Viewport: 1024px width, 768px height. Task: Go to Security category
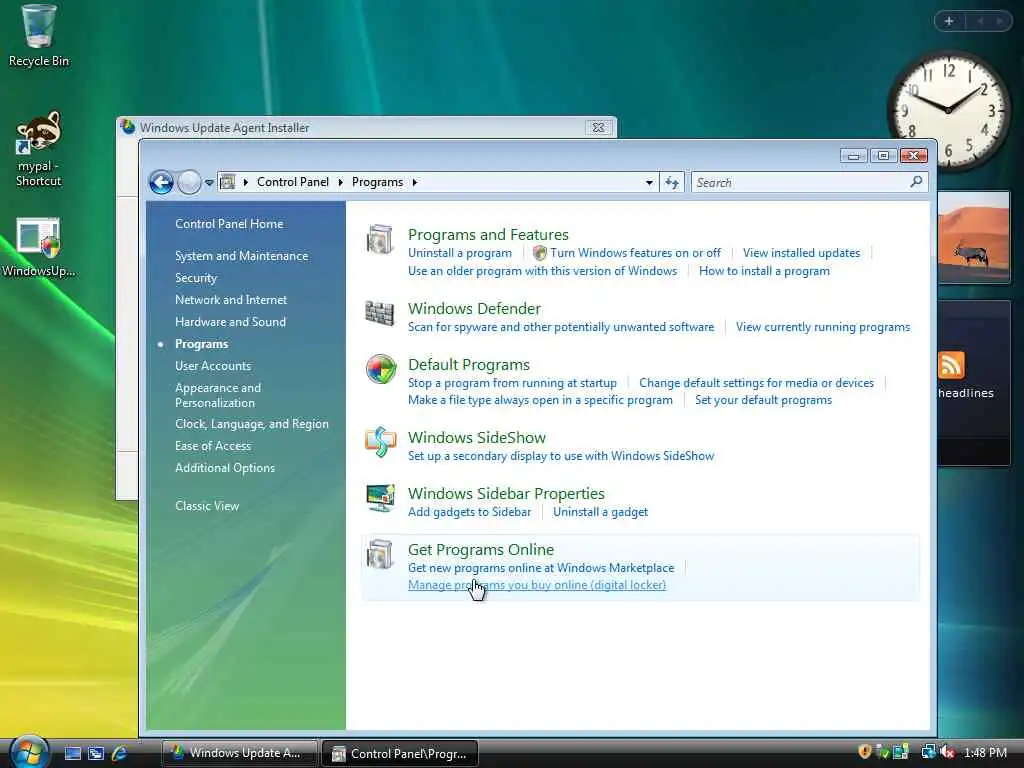point(196,278)
